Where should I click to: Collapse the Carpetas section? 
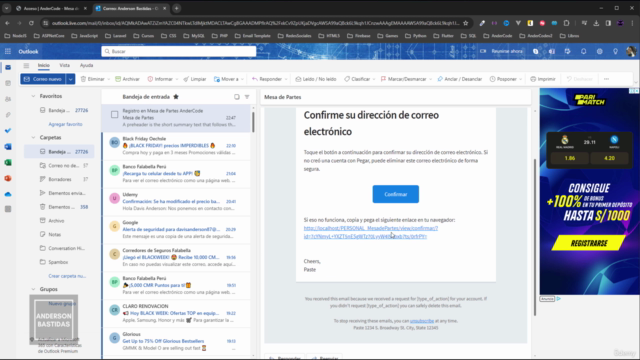click(x=33, y=138)
